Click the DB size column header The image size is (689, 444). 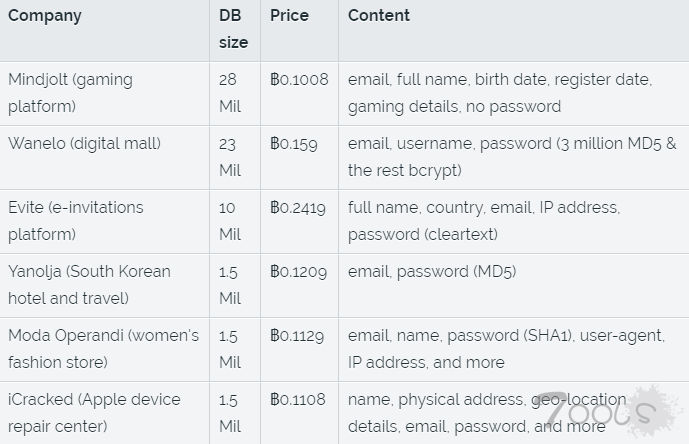point(234,29)
